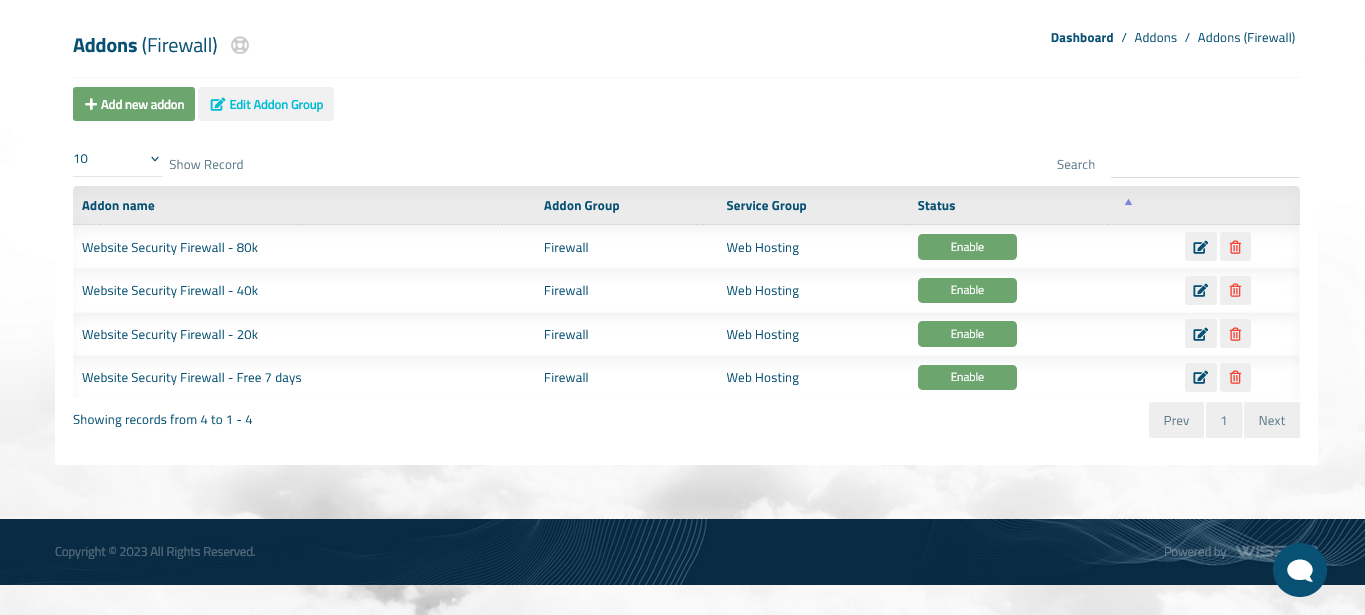Click Firewall group cell in 20k row
The width and height of the screenshot is (1365, 615).
pos(566,335)
